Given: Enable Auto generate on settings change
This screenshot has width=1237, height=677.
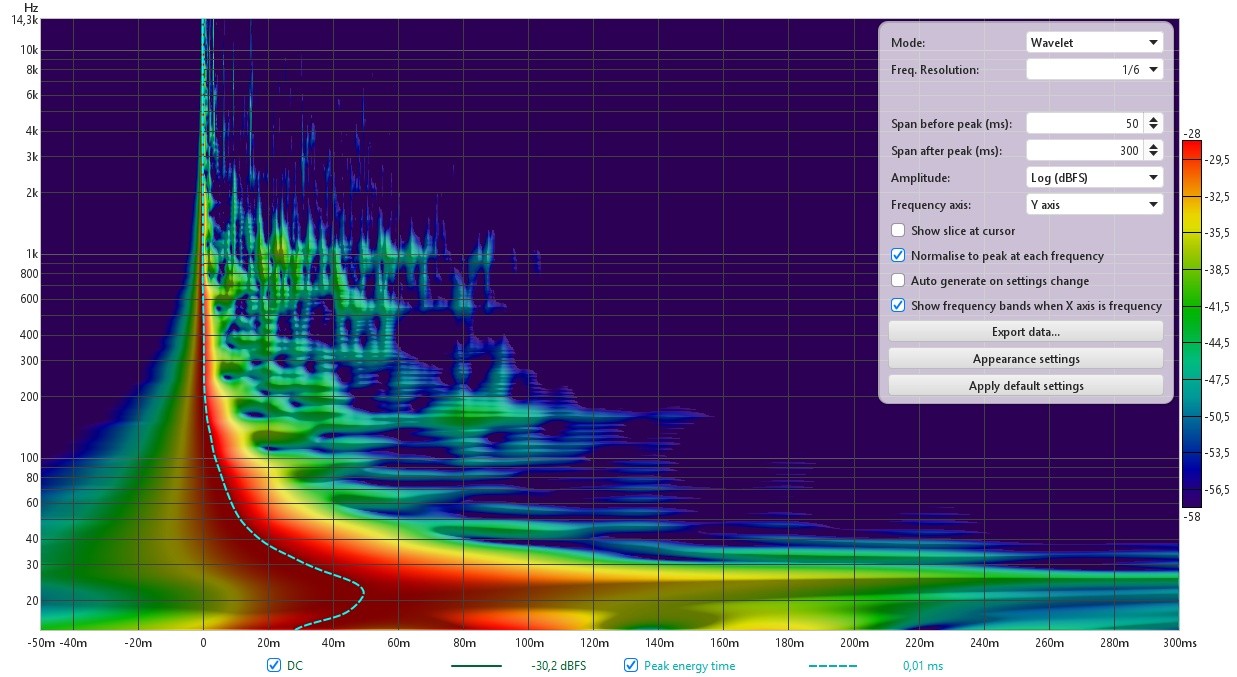Looking at the screenshot, I should click(x=898, y=281).
